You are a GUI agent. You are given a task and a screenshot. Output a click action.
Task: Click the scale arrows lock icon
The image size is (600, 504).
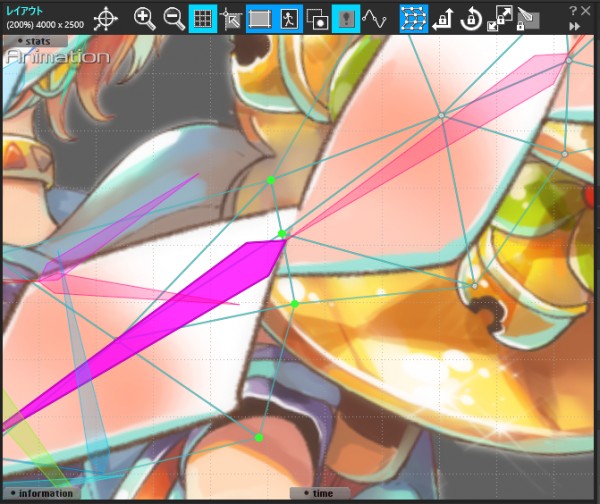coord(498,18)
